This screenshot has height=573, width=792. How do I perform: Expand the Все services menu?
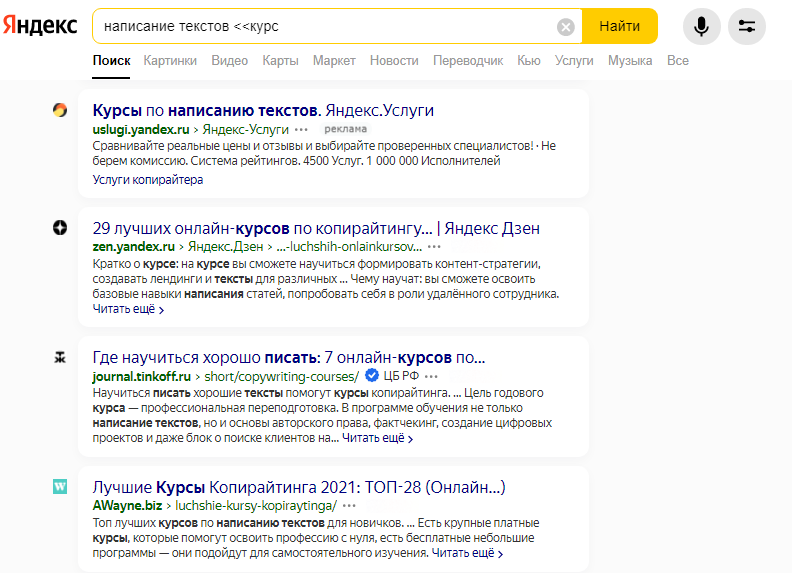tap(677, 61)
